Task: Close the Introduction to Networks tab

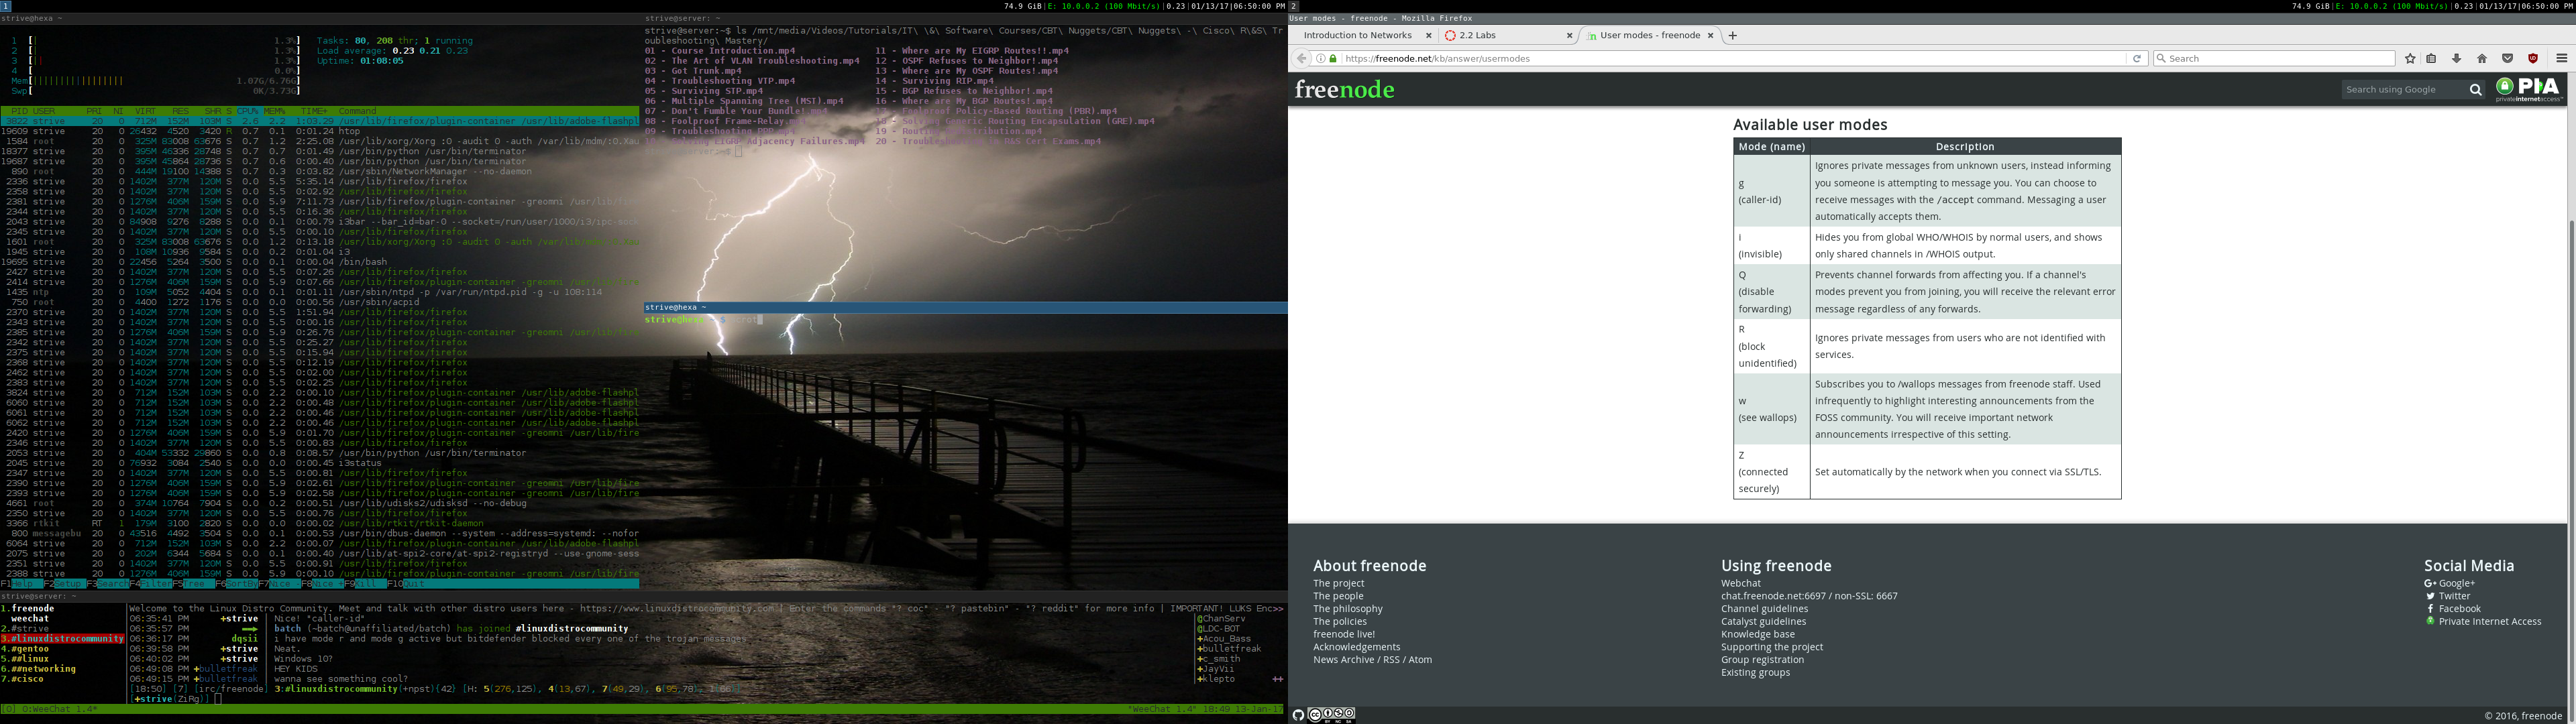Action: point(1428,35)
